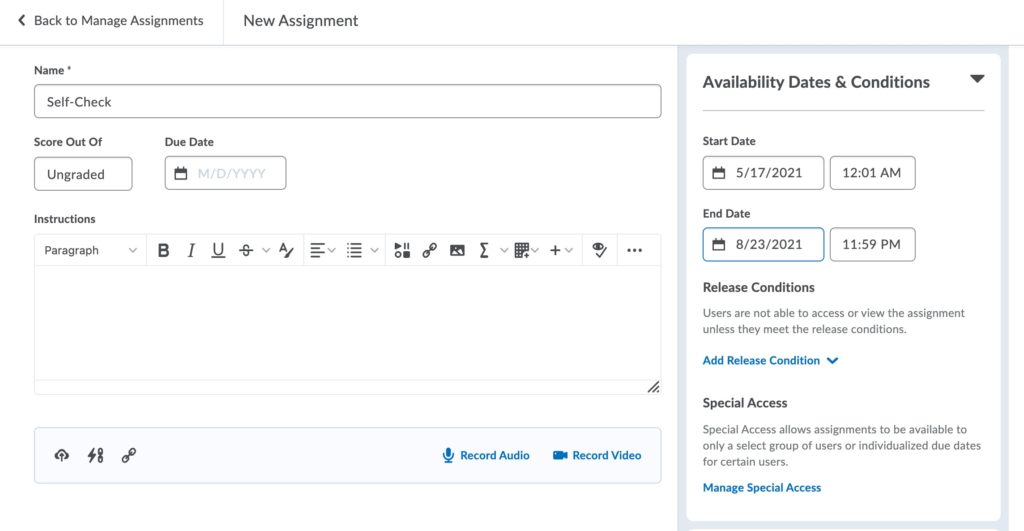Click the Due Date input field

pos(225,173)
